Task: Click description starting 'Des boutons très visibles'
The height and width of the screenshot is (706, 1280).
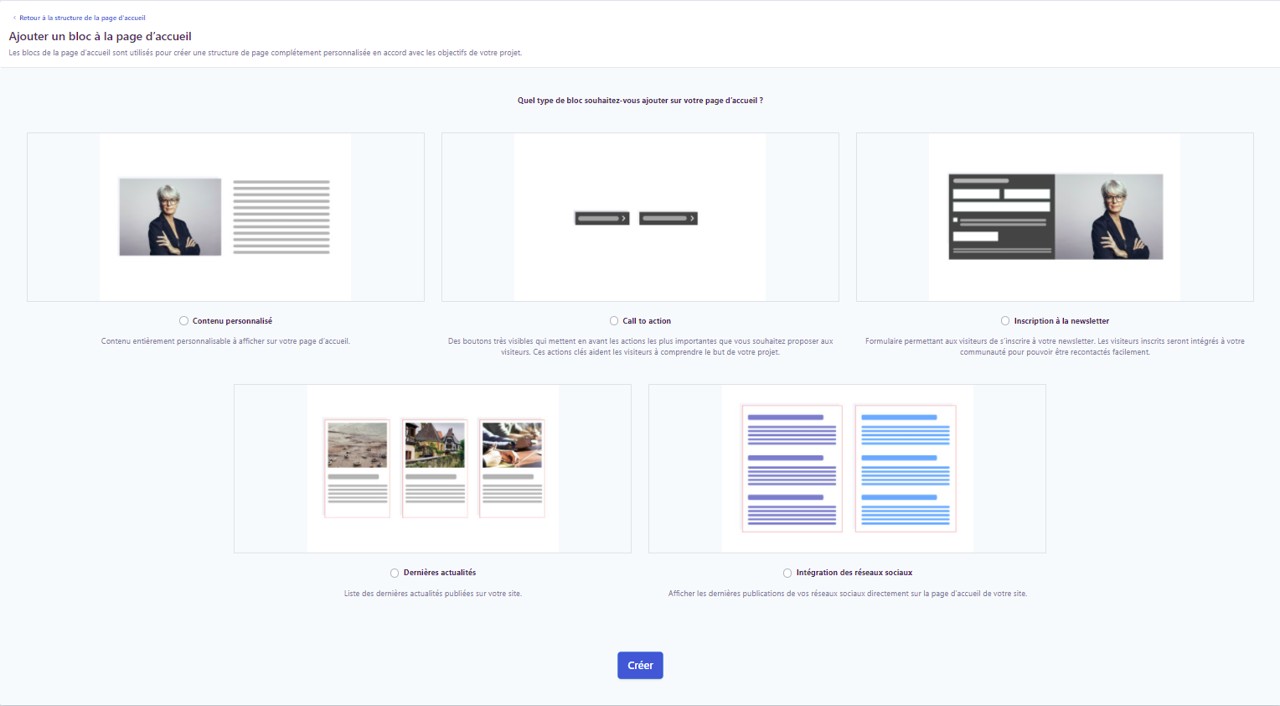Action: (x=640, y=346)
